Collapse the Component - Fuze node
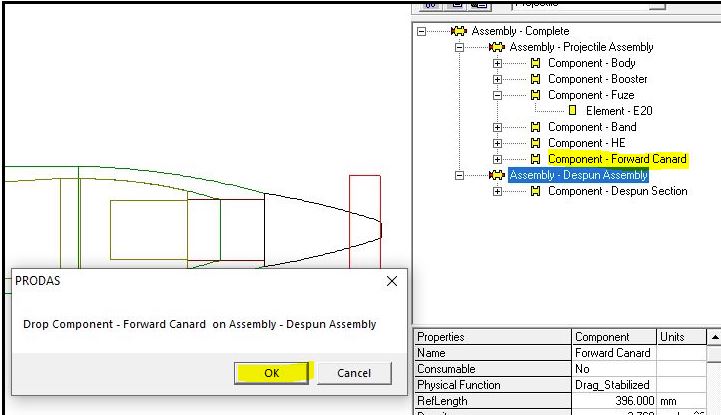Image resolution: width=721 pixels, height=415 pixels. click(498, 95)
